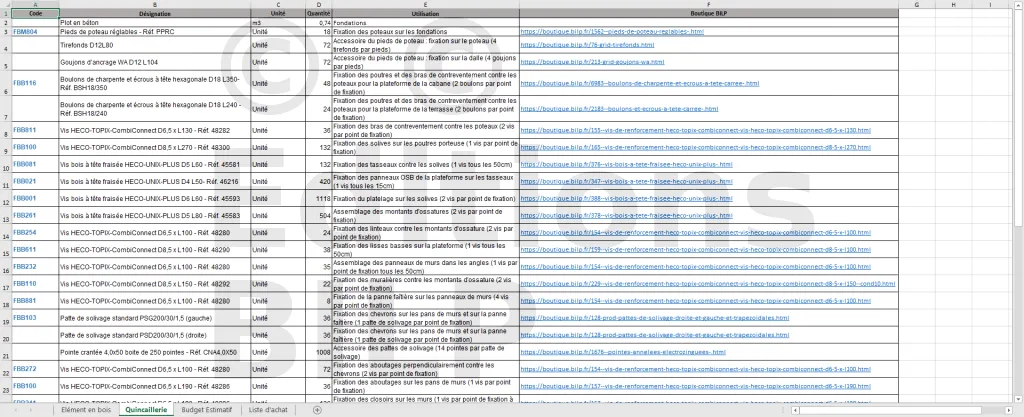Select column B header
Viewport: 1024px width, 417px height.
click(x=154, y=4)
